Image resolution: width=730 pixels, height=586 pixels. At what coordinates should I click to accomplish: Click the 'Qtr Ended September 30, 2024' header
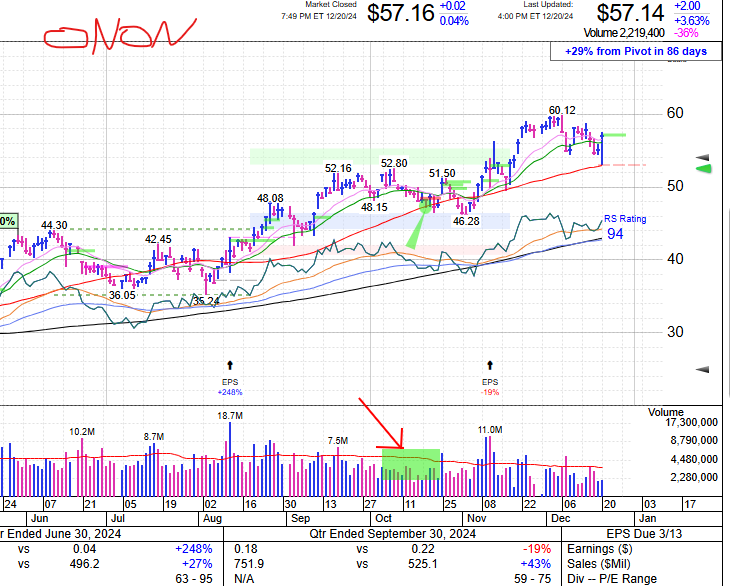[x=392, y=534]
